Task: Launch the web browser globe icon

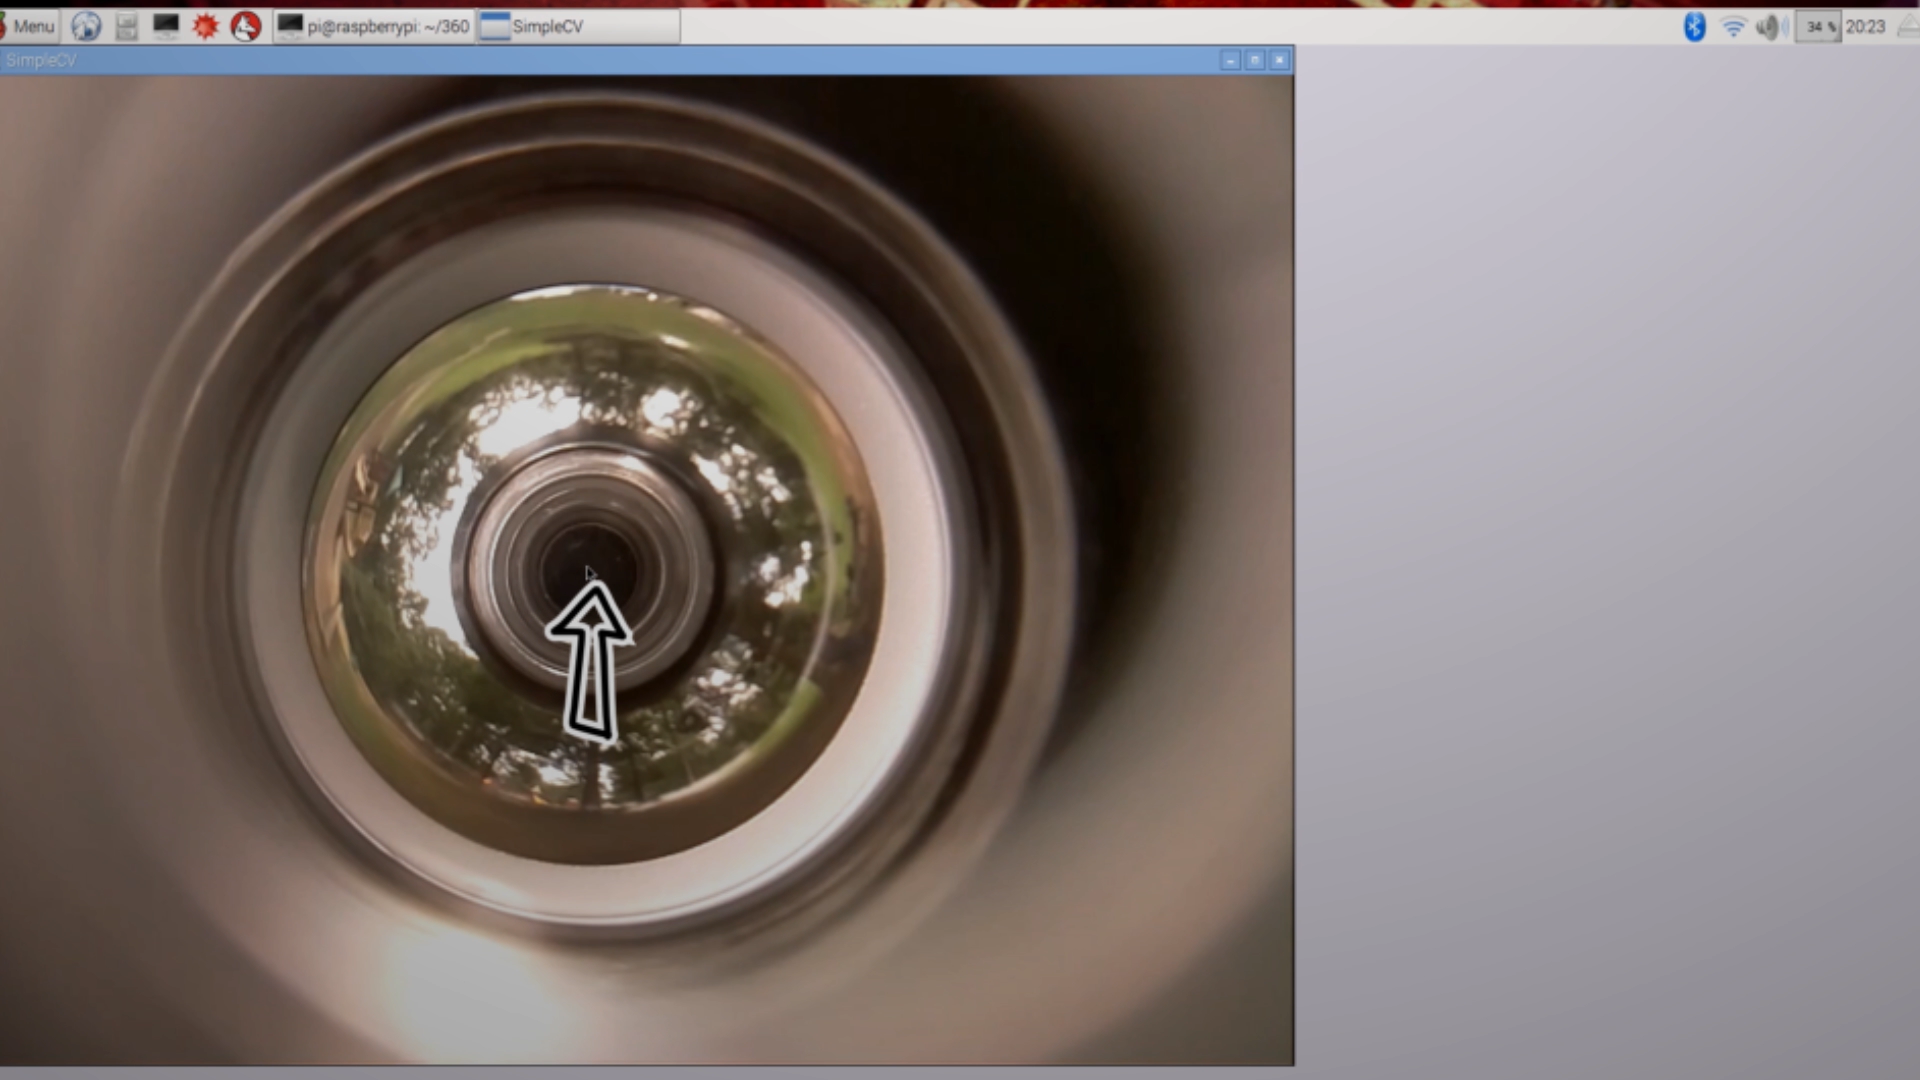Action: click(x=87, y=26)
